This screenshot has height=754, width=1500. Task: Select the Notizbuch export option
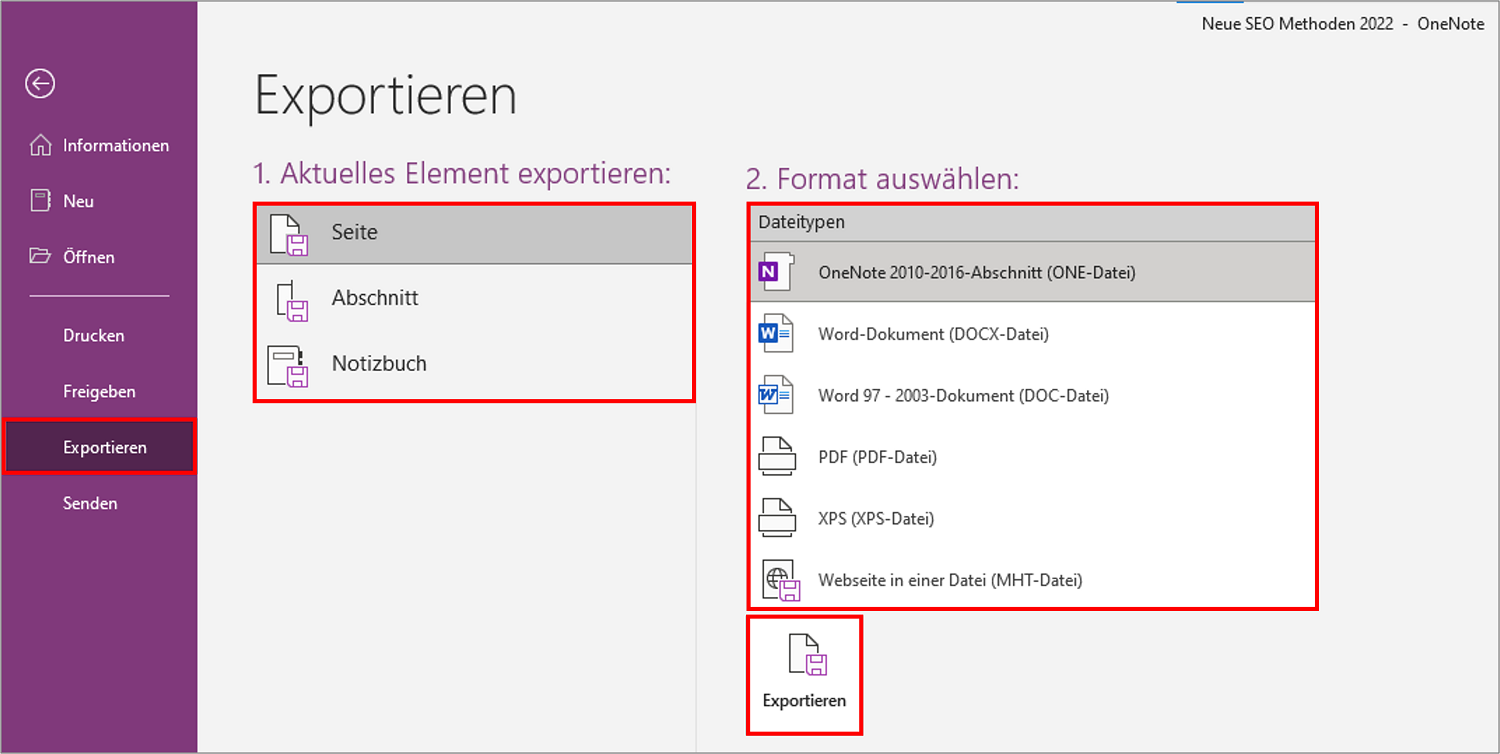(x=474, y=364)
